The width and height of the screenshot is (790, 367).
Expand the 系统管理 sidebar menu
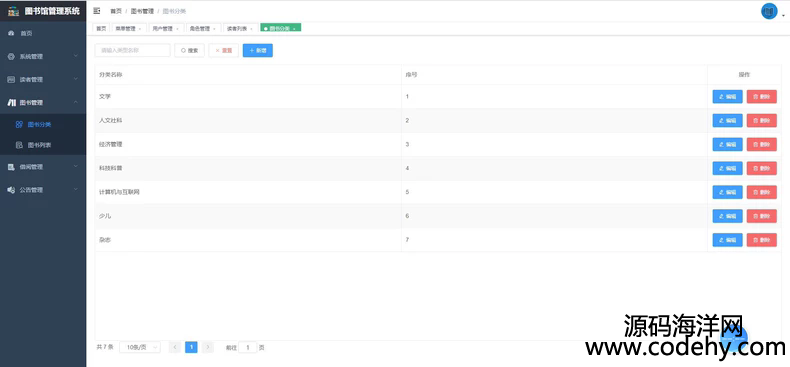pos(43,56)
